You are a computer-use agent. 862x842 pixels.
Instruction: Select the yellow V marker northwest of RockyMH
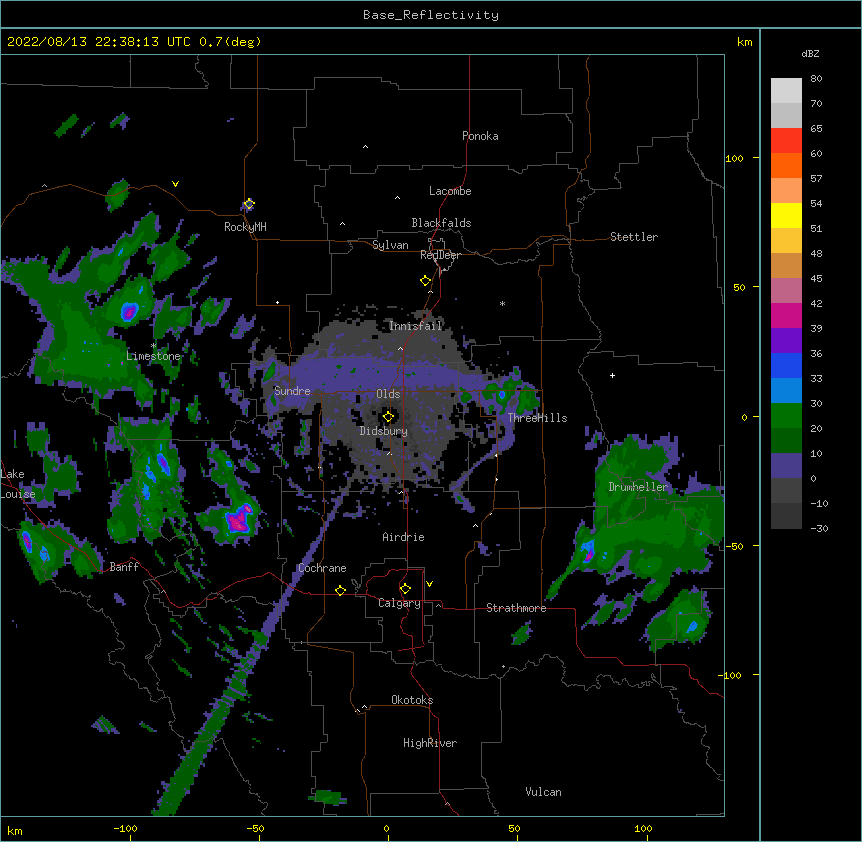(x=175, y=184)
